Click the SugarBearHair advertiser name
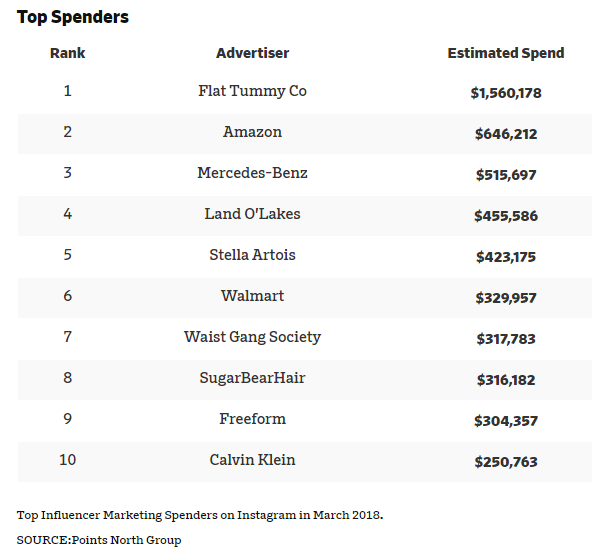Screen dimensions: 592x554 tap(252, 378)
